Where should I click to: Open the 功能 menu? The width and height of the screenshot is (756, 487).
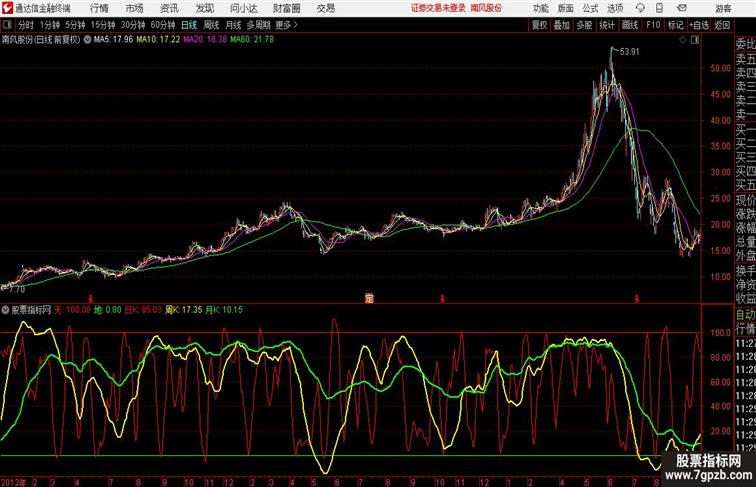540,8
